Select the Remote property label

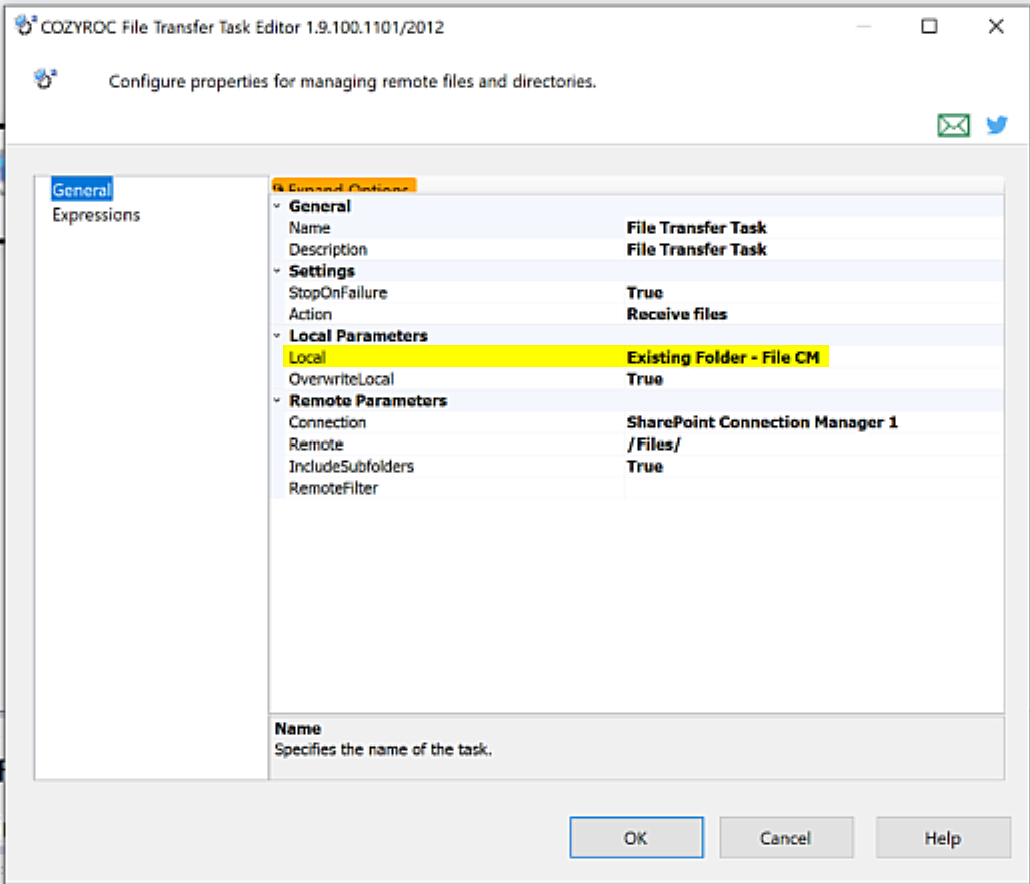(316, 445)
